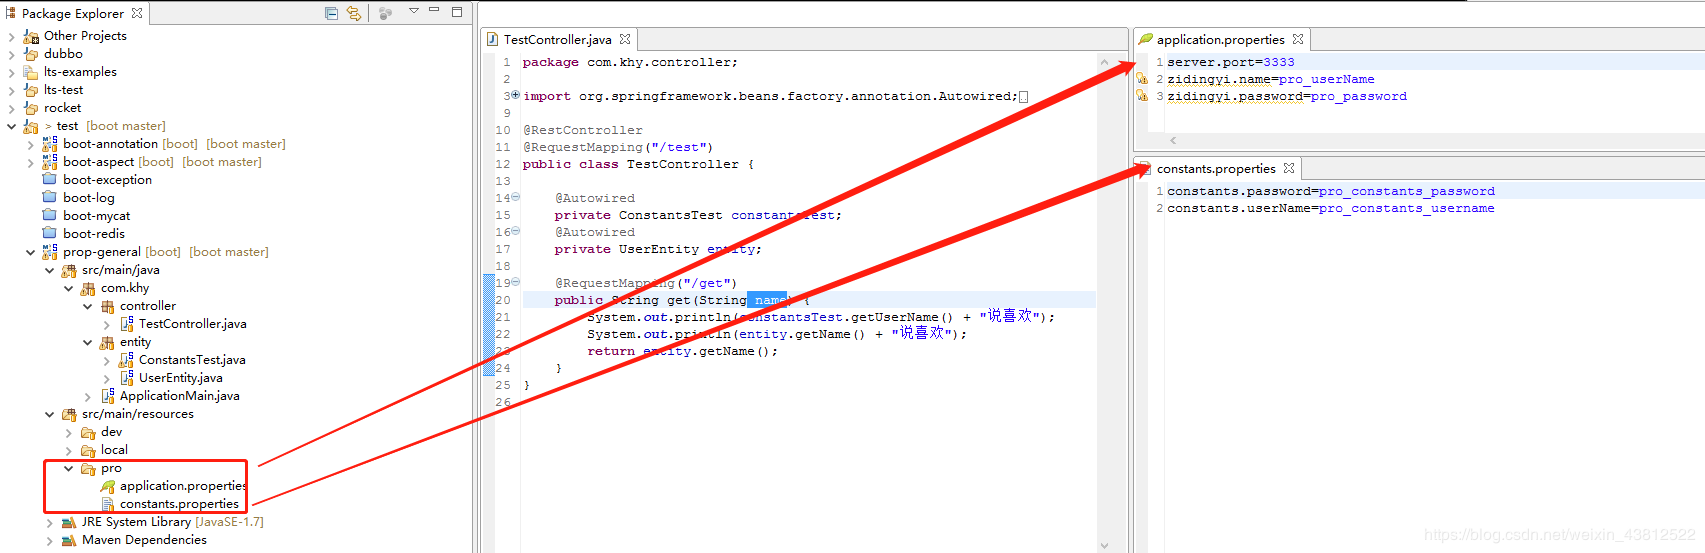Click the editor vertical scrollbar down arrow
The height and width of the screenshot is (553, 1705).
[1104, 545]
